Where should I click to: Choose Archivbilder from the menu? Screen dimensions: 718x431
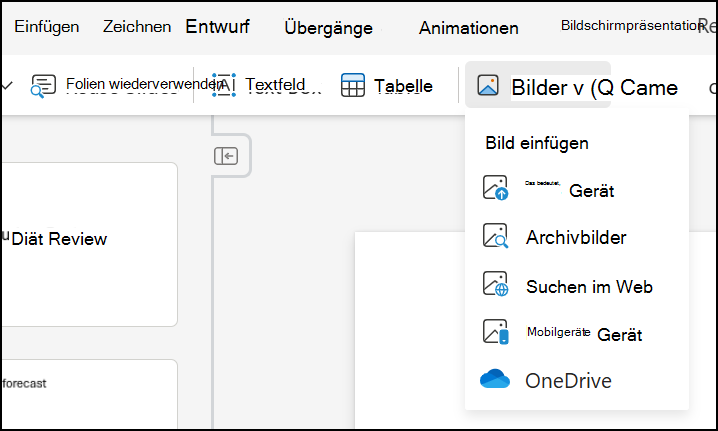(577, 237)
